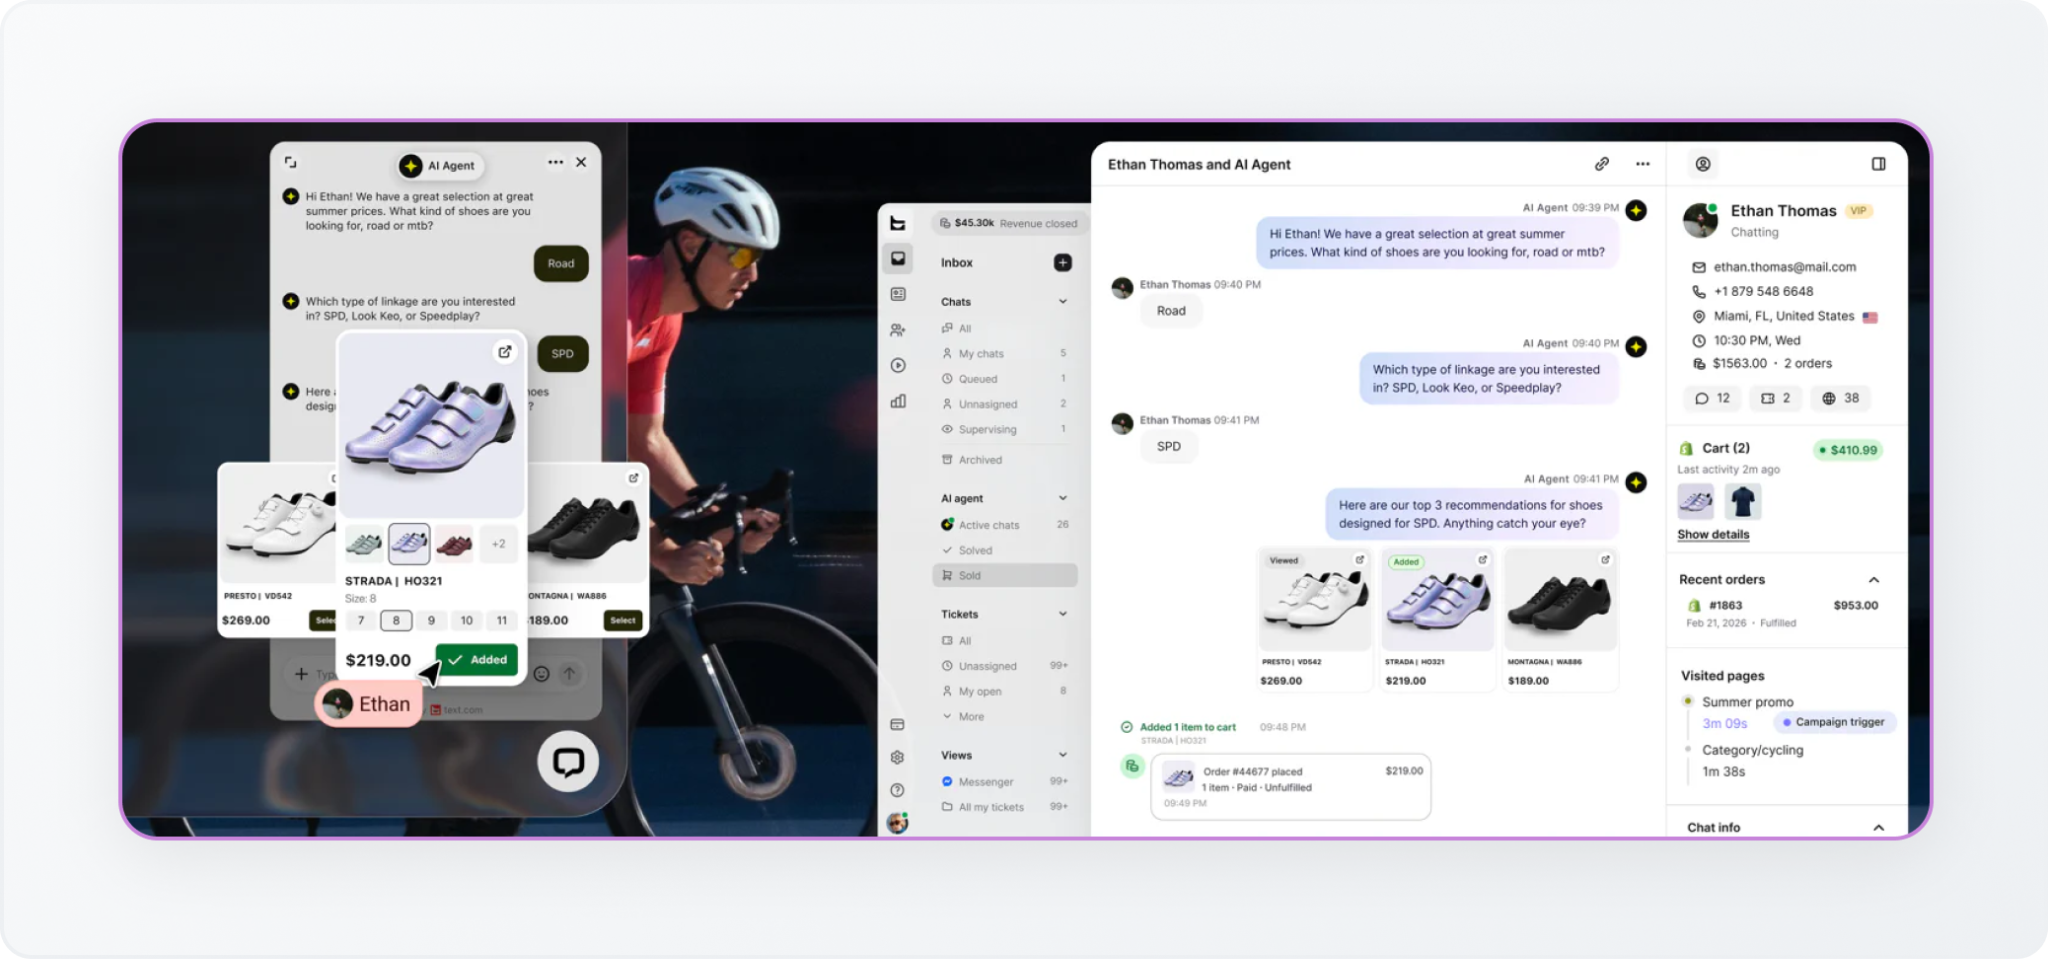Open the reports bar-chart icon
2048x959 pixels.
click(898, 401)
